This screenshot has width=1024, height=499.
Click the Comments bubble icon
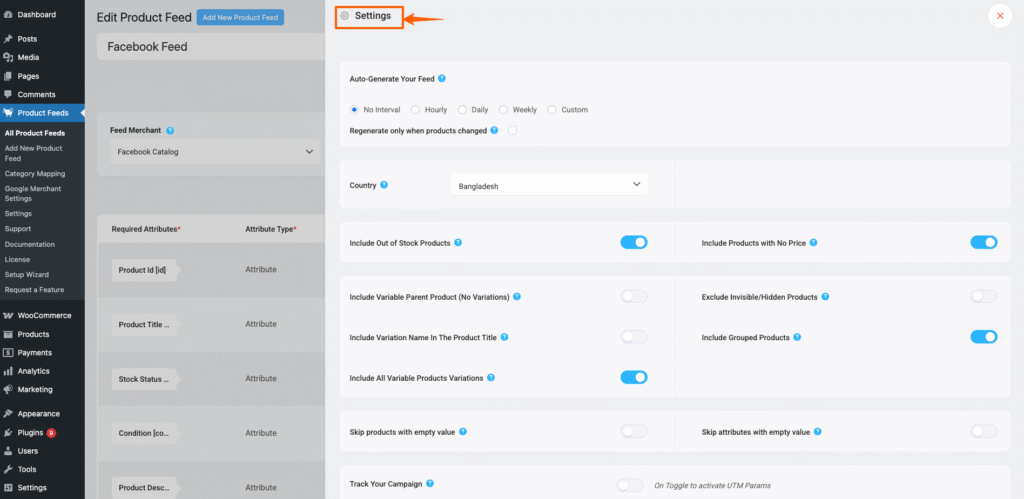pos(8,95)
